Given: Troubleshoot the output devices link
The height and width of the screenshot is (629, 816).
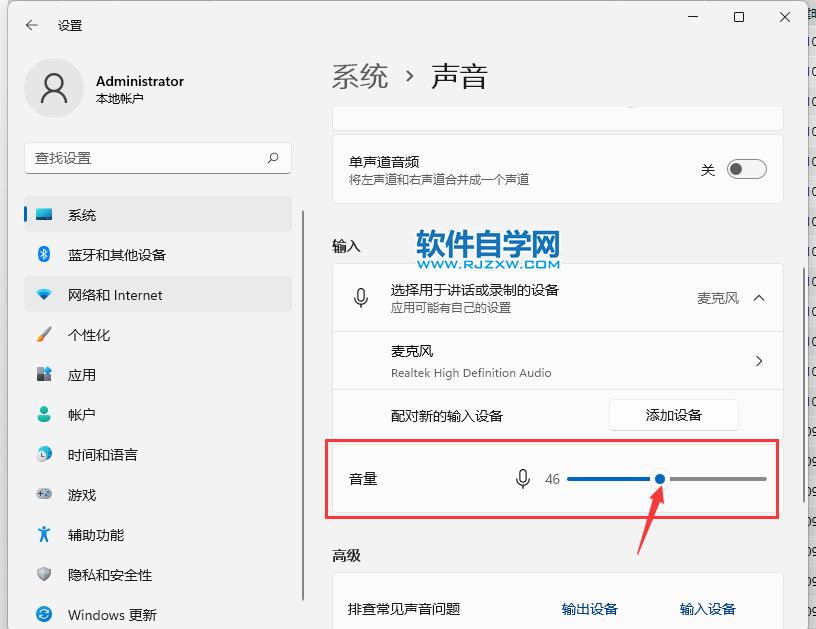Looking at the screenshot, I should click(x=589, y=609).
